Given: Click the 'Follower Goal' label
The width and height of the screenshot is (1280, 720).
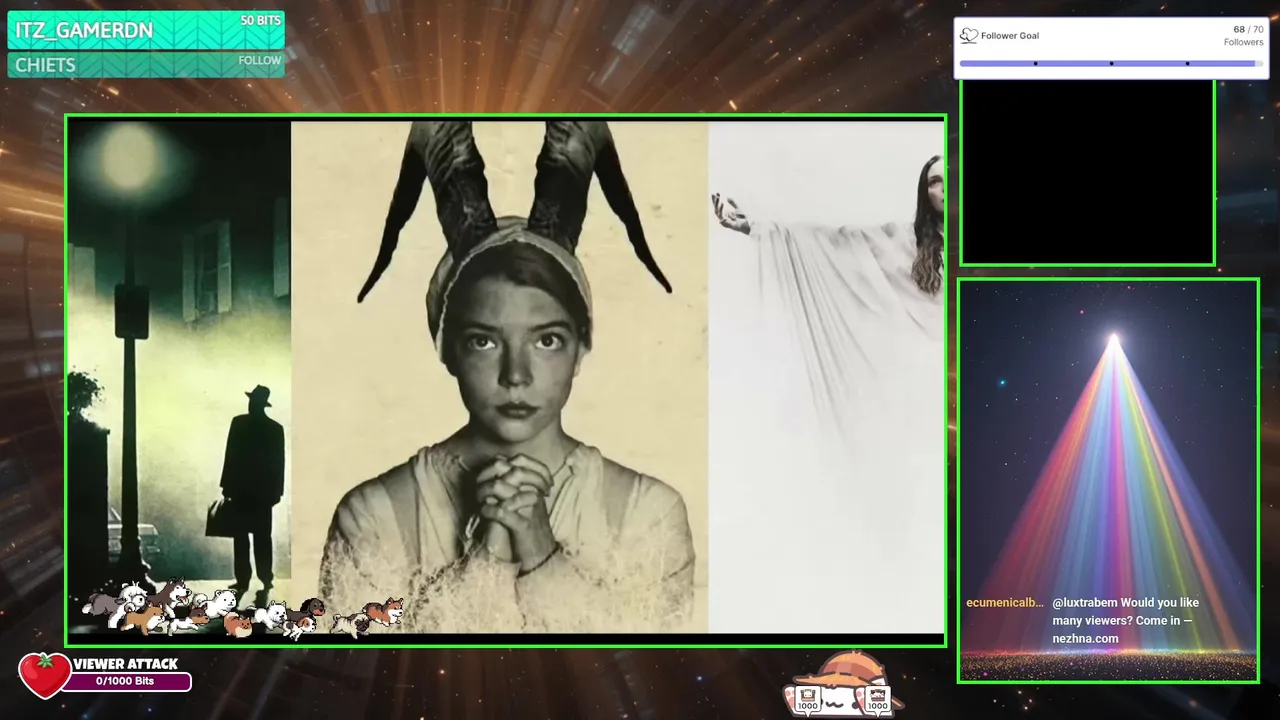Looking at the screenshot, I should click(x=1010, y=36).
